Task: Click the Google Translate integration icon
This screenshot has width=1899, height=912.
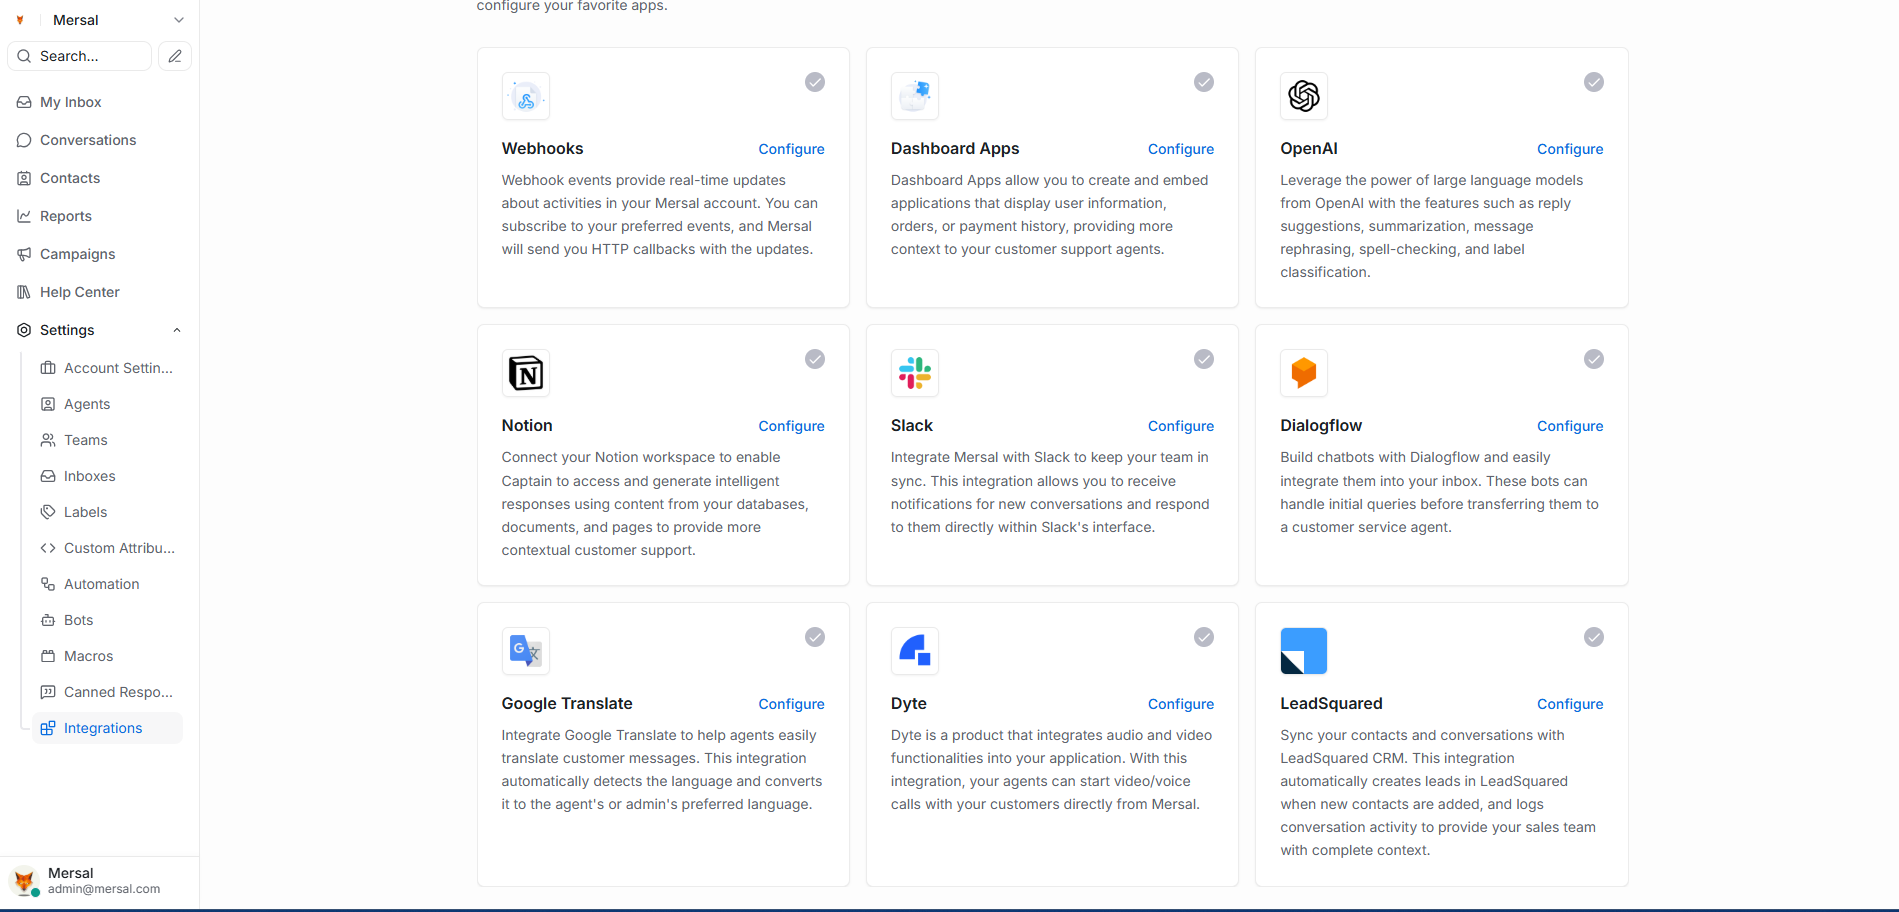Action: click(x=525, y=650)
